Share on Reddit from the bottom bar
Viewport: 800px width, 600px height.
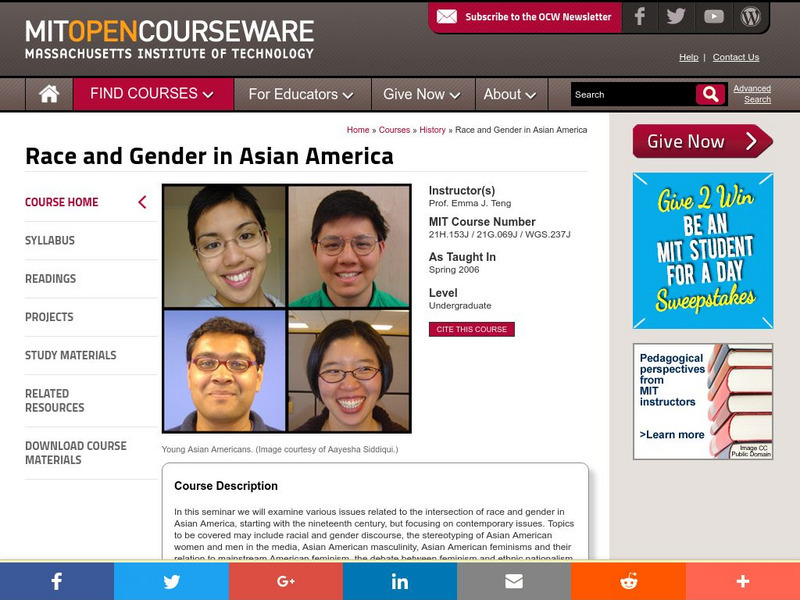click(628, 581)
